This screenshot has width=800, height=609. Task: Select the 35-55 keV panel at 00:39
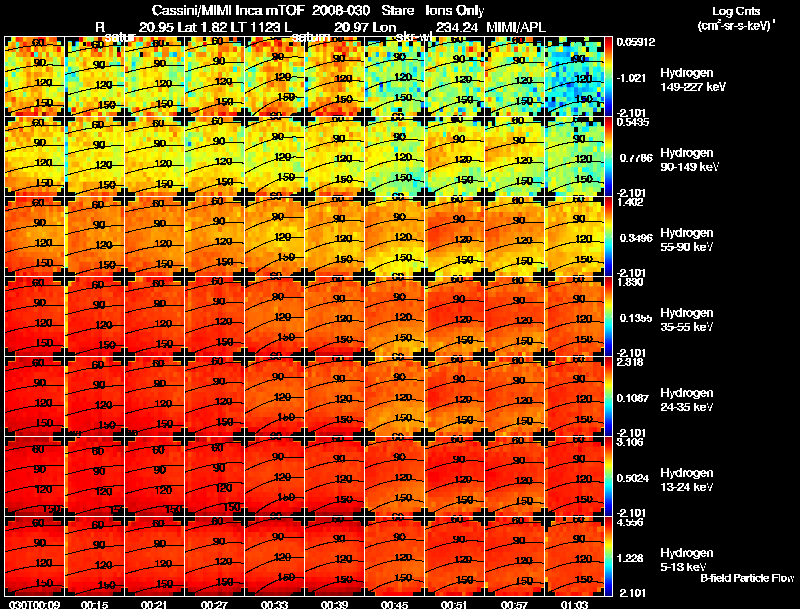335,316
